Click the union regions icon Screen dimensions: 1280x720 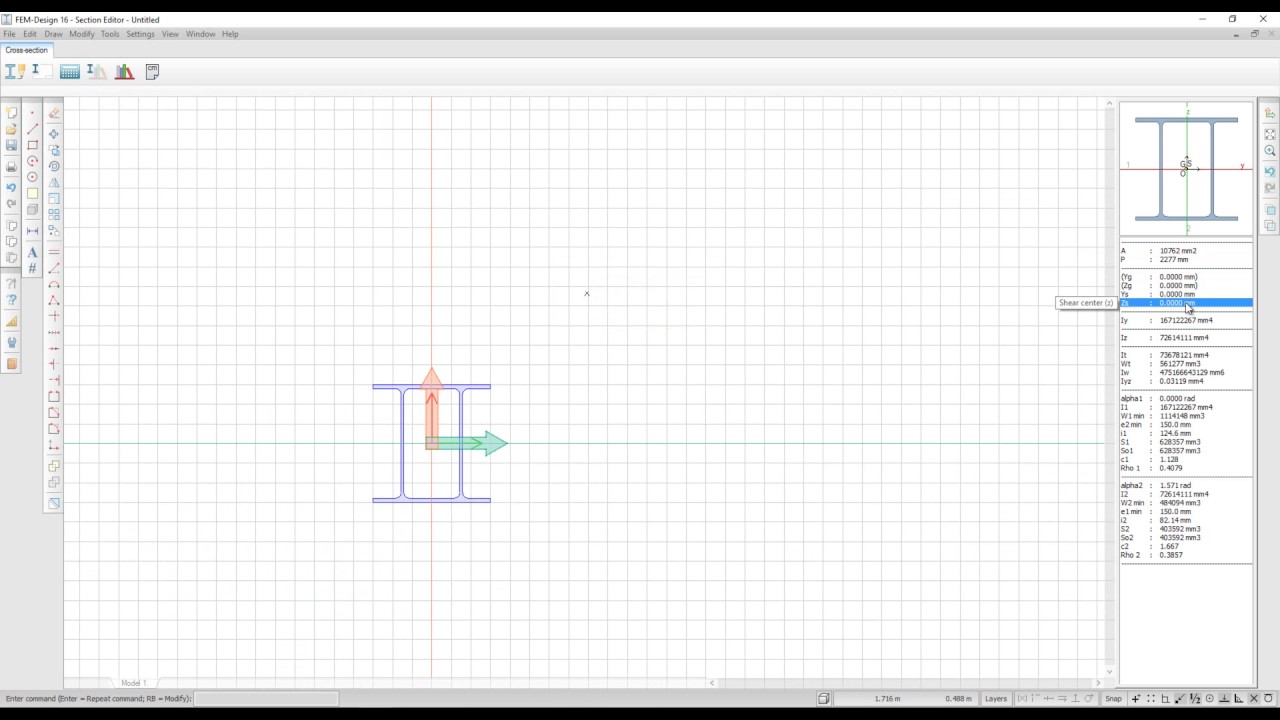pyautogui.click(x=54, y=466)
